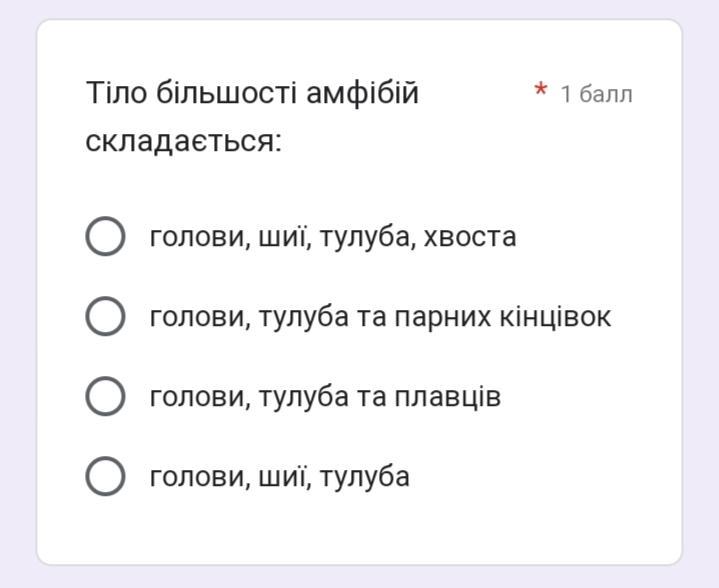Click the word 'амфібій' in the question
The image size is (719, 588).
(362, 94)
